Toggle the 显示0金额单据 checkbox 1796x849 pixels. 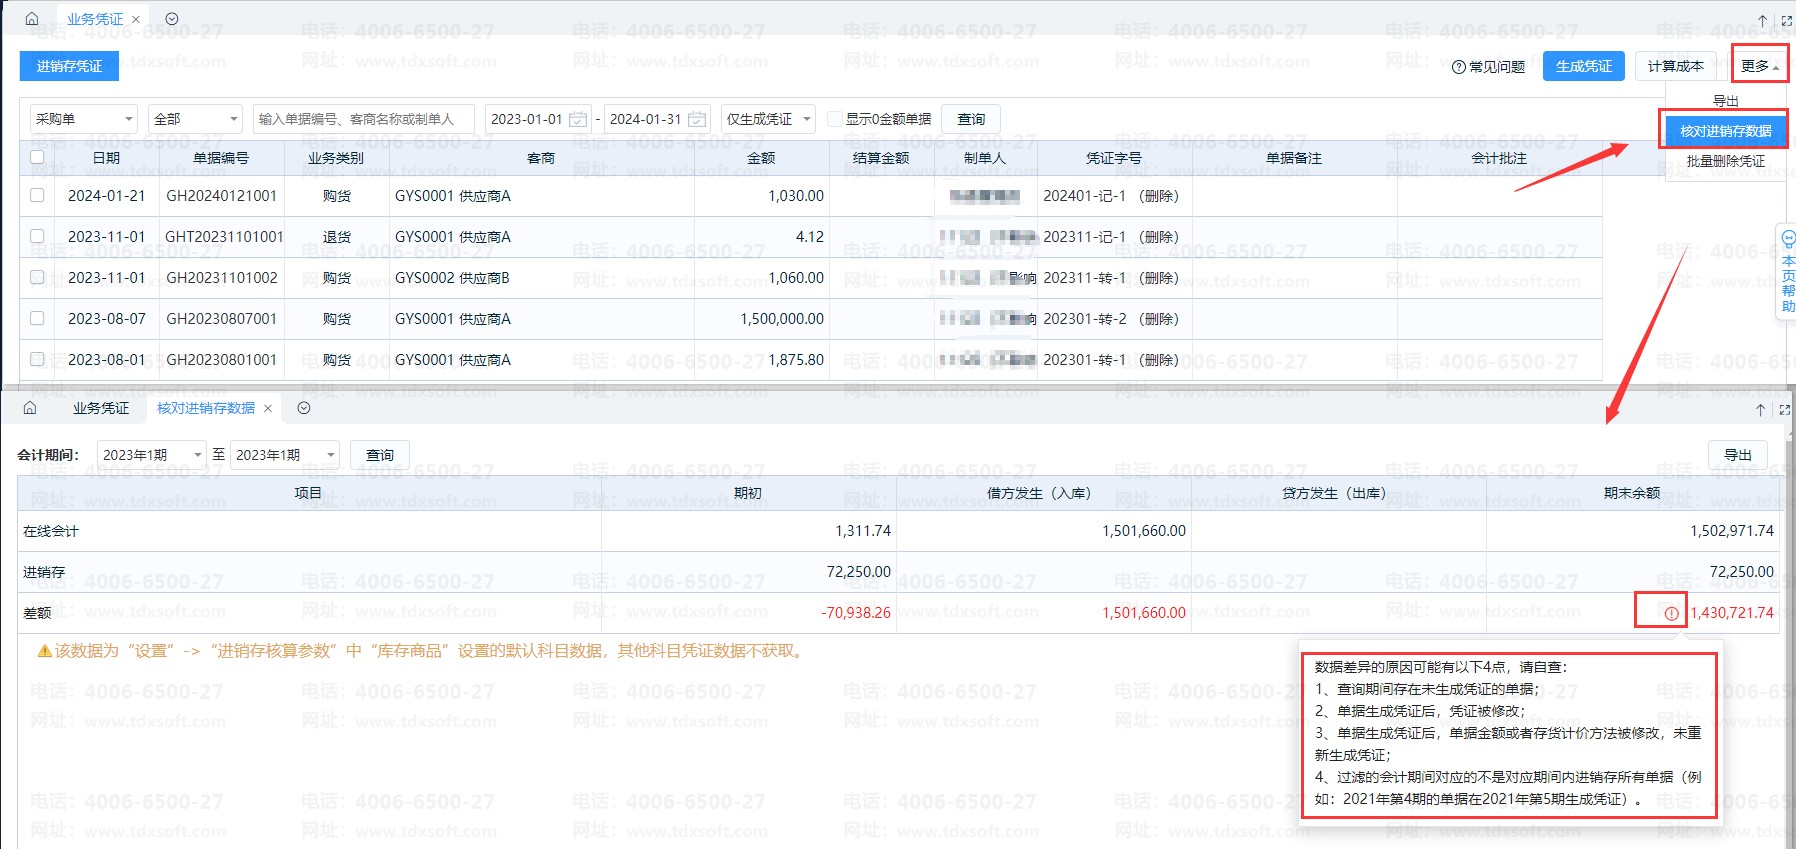tap(835, 119)
